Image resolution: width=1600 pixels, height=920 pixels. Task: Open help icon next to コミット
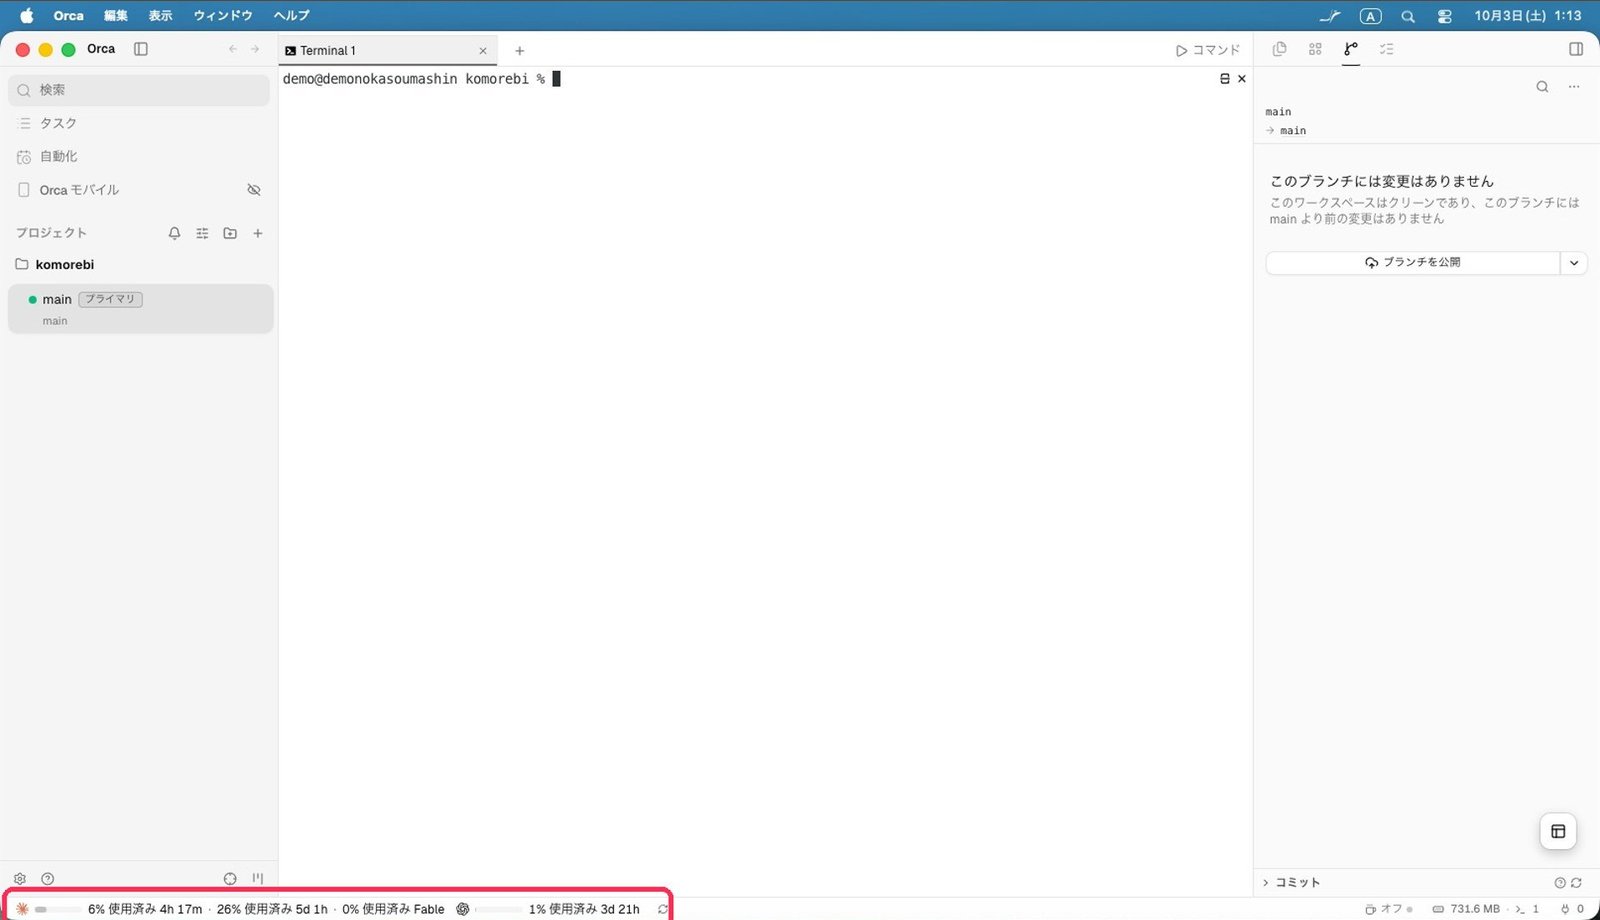coord(1560,883)
